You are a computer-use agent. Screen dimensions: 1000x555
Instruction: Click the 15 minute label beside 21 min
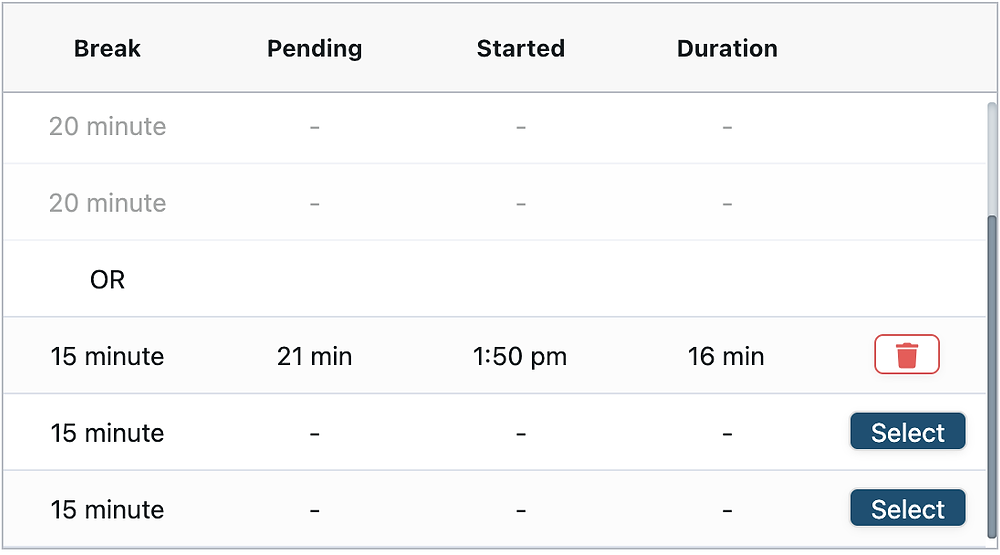coord(107,356)
